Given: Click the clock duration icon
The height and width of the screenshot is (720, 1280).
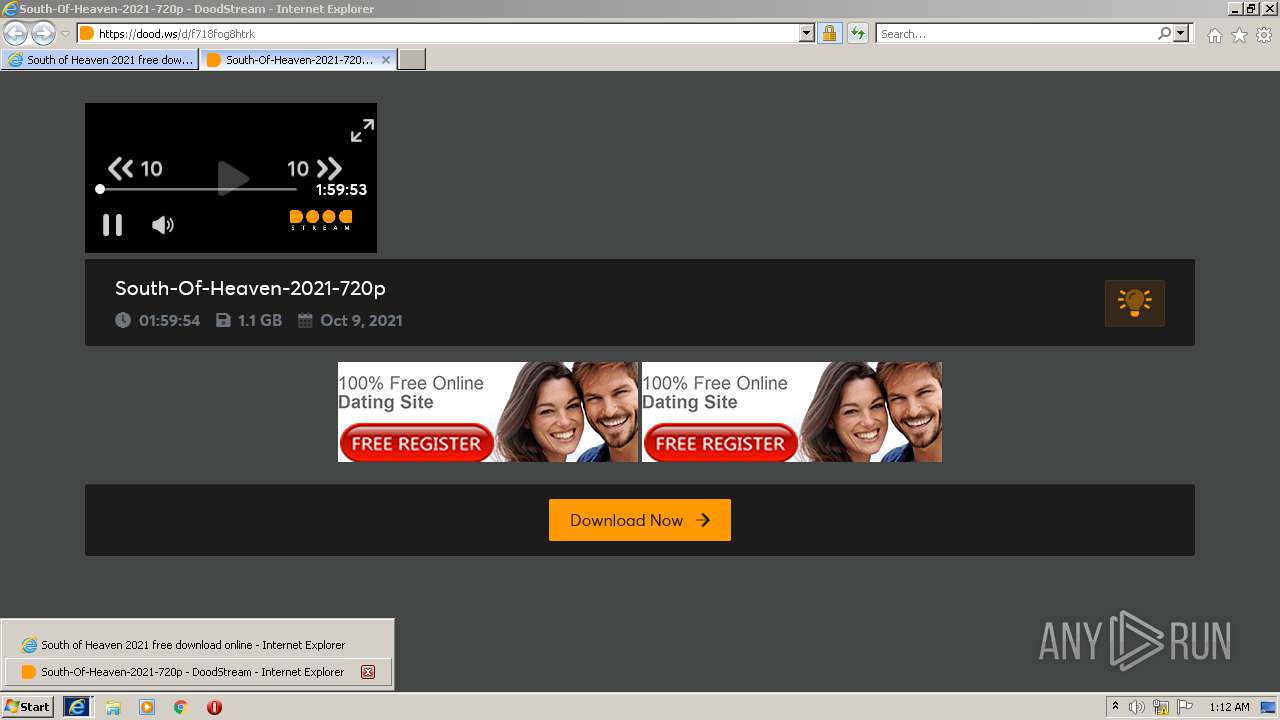Looking at the screenshot, I should pyautogui.click(x=123, y=321).
